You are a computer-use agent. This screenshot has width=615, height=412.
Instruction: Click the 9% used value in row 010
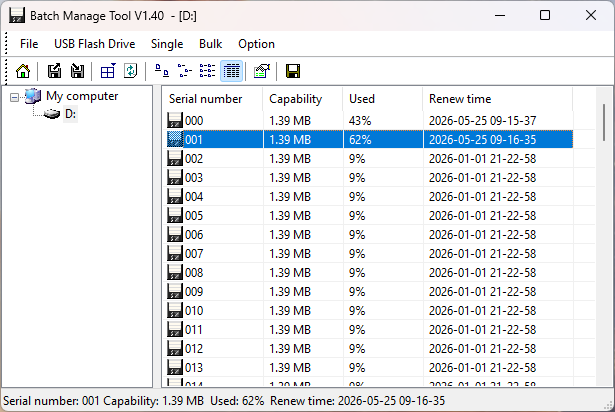coord(357,310)
